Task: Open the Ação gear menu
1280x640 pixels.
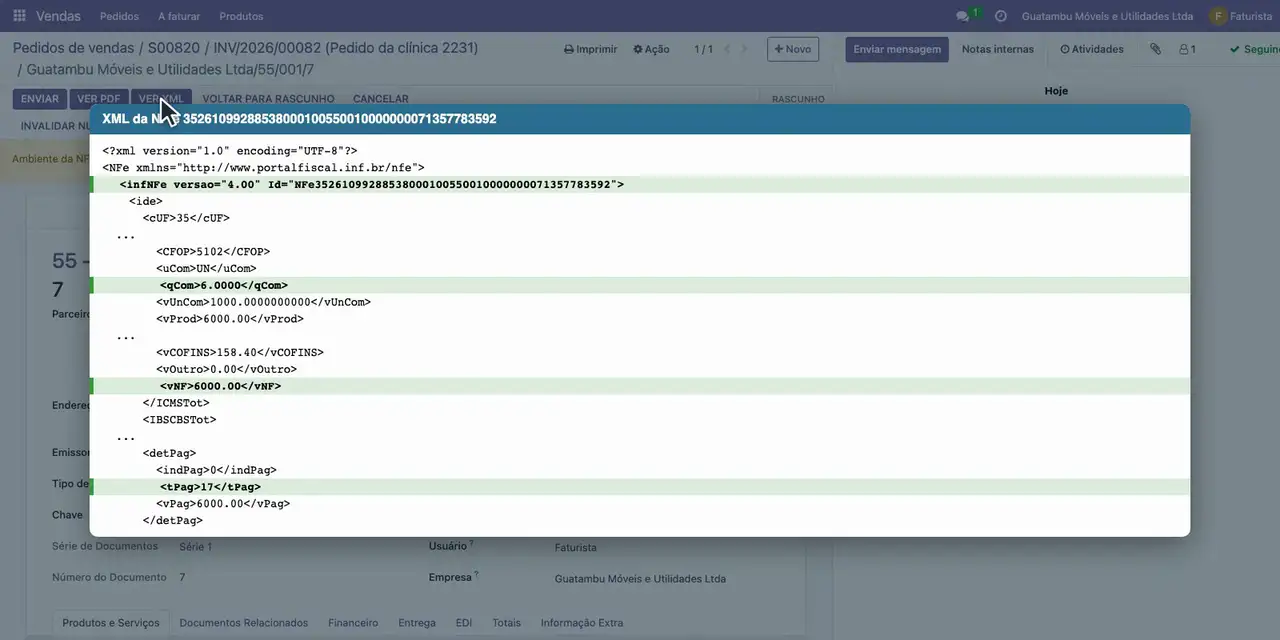Action: click(x=651, y=49)
